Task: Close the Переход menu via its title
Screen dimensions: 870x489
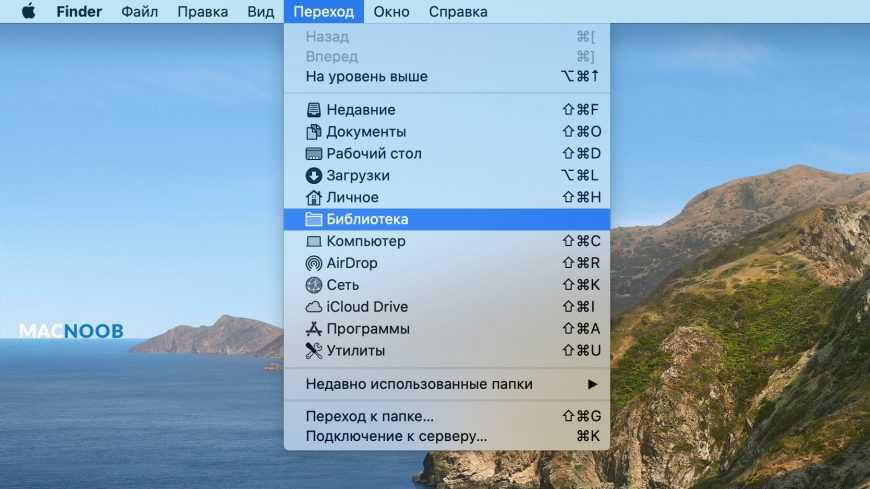Action: (323, 12)
